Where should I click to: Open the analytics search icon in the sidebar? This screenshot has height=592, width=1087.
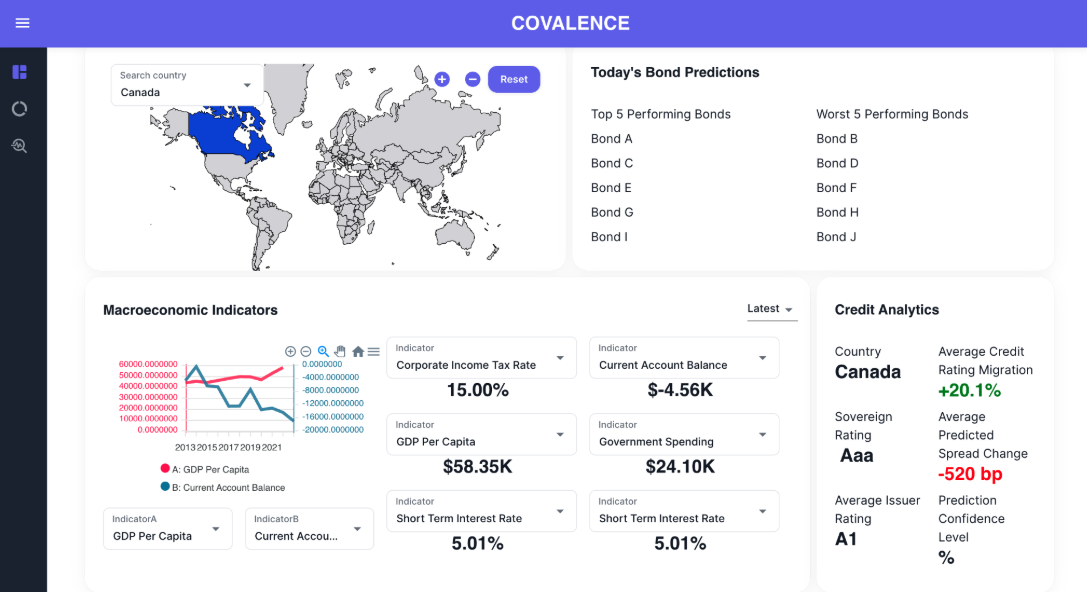pyautogui.click(x=19, y=146)
